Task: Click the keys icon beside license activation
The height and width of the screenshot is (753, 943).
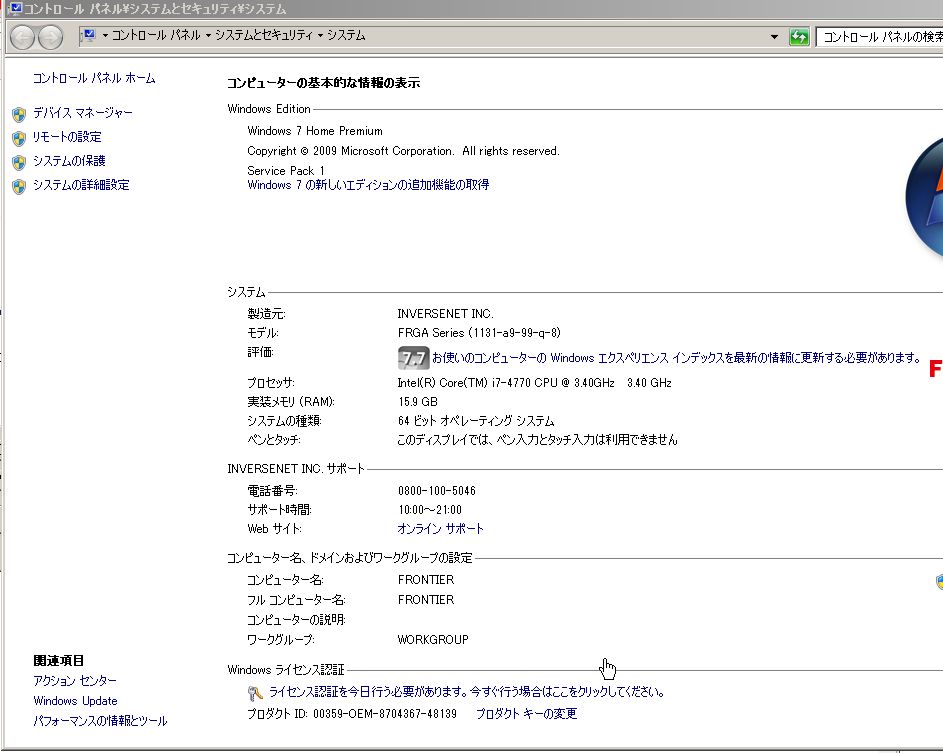Action: tap(255, 693)
